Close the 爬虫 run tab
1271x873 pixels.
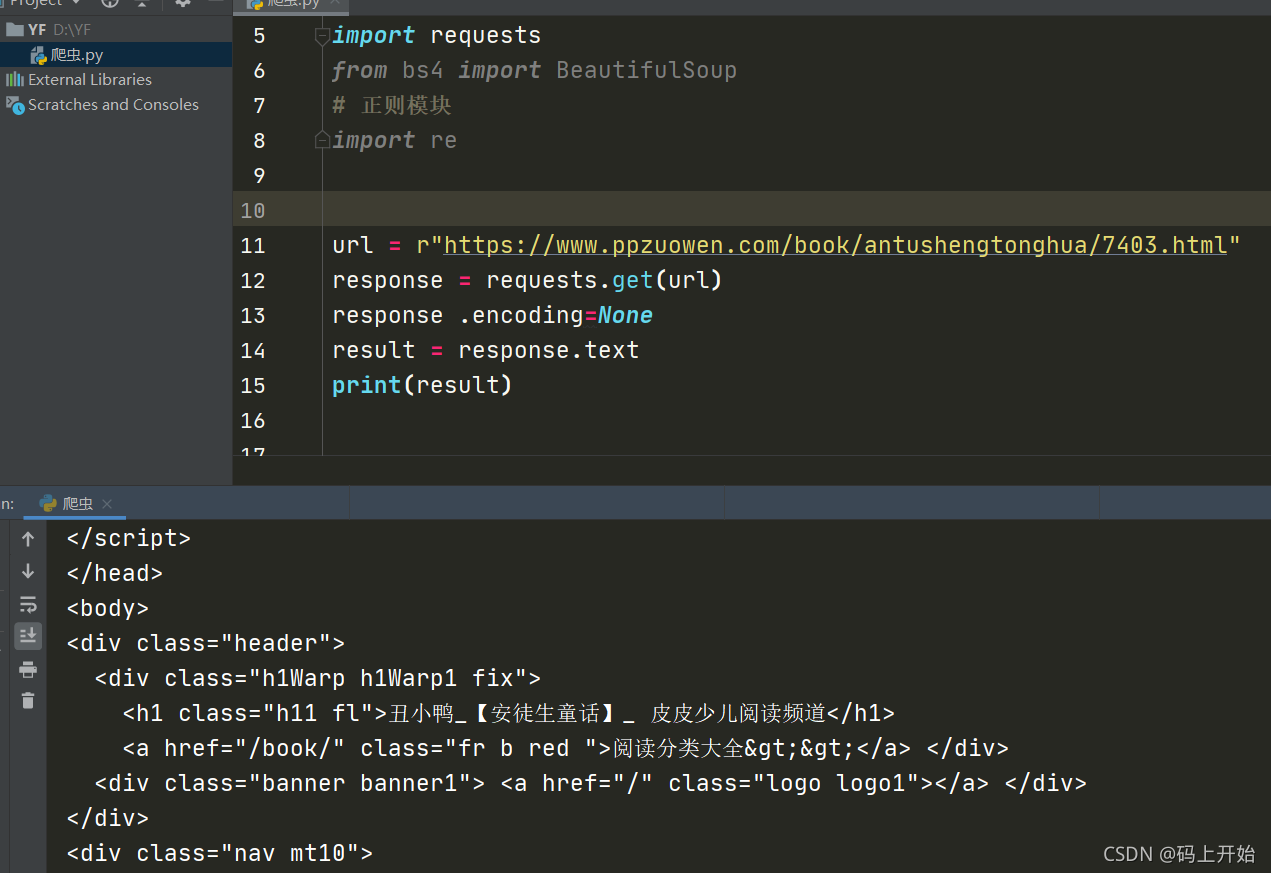click(x=107, y=504)
